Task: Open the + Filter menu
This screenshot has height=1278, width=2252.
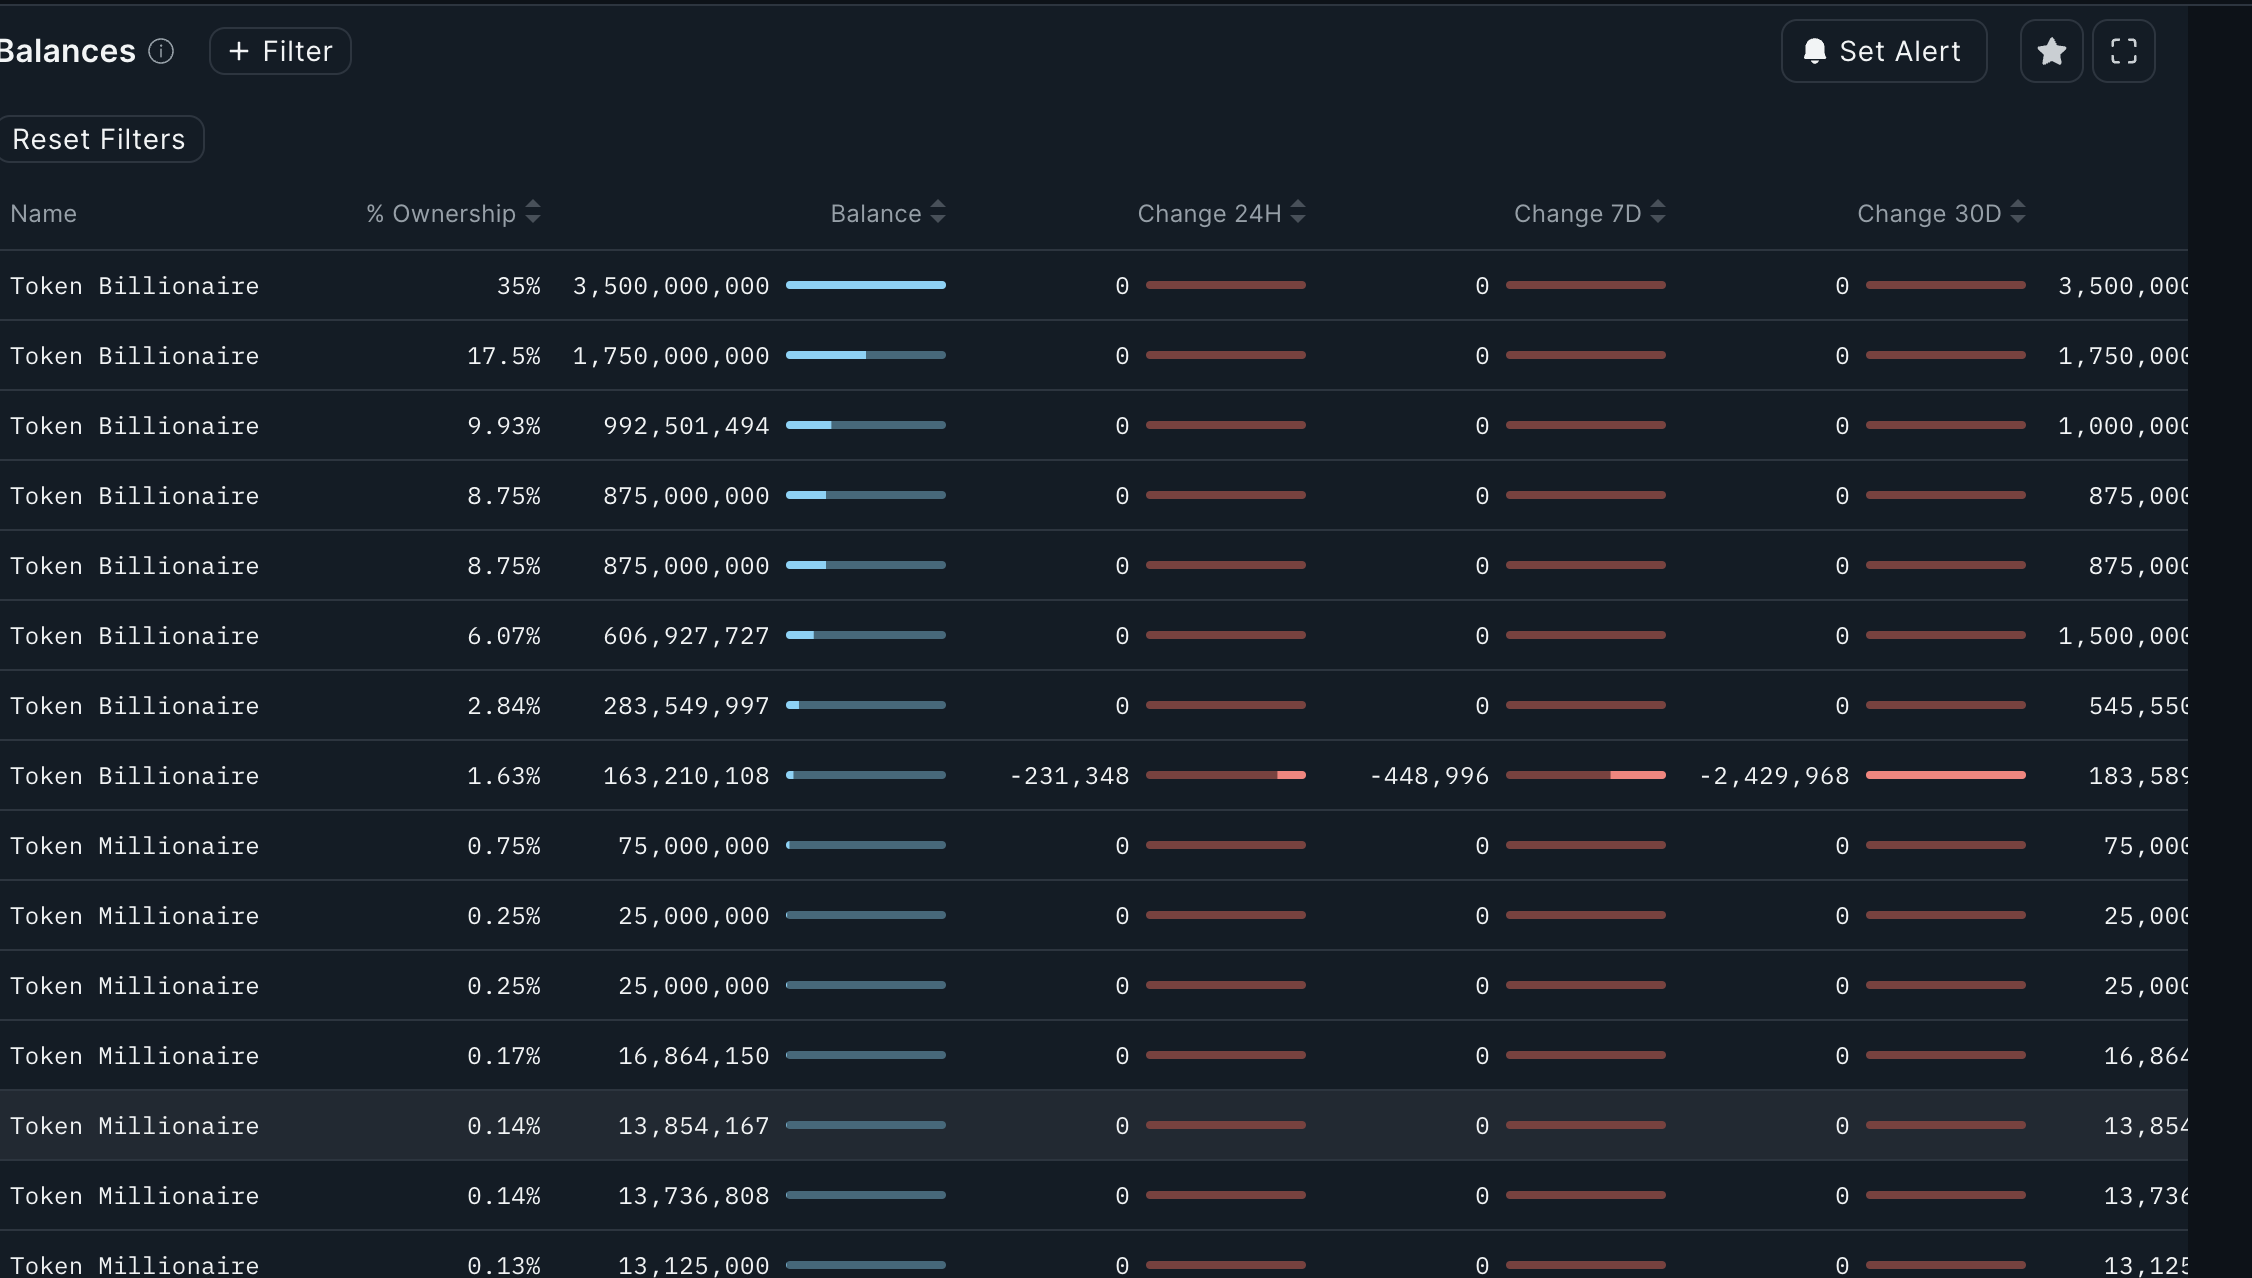Action: (x=280, y=51)
